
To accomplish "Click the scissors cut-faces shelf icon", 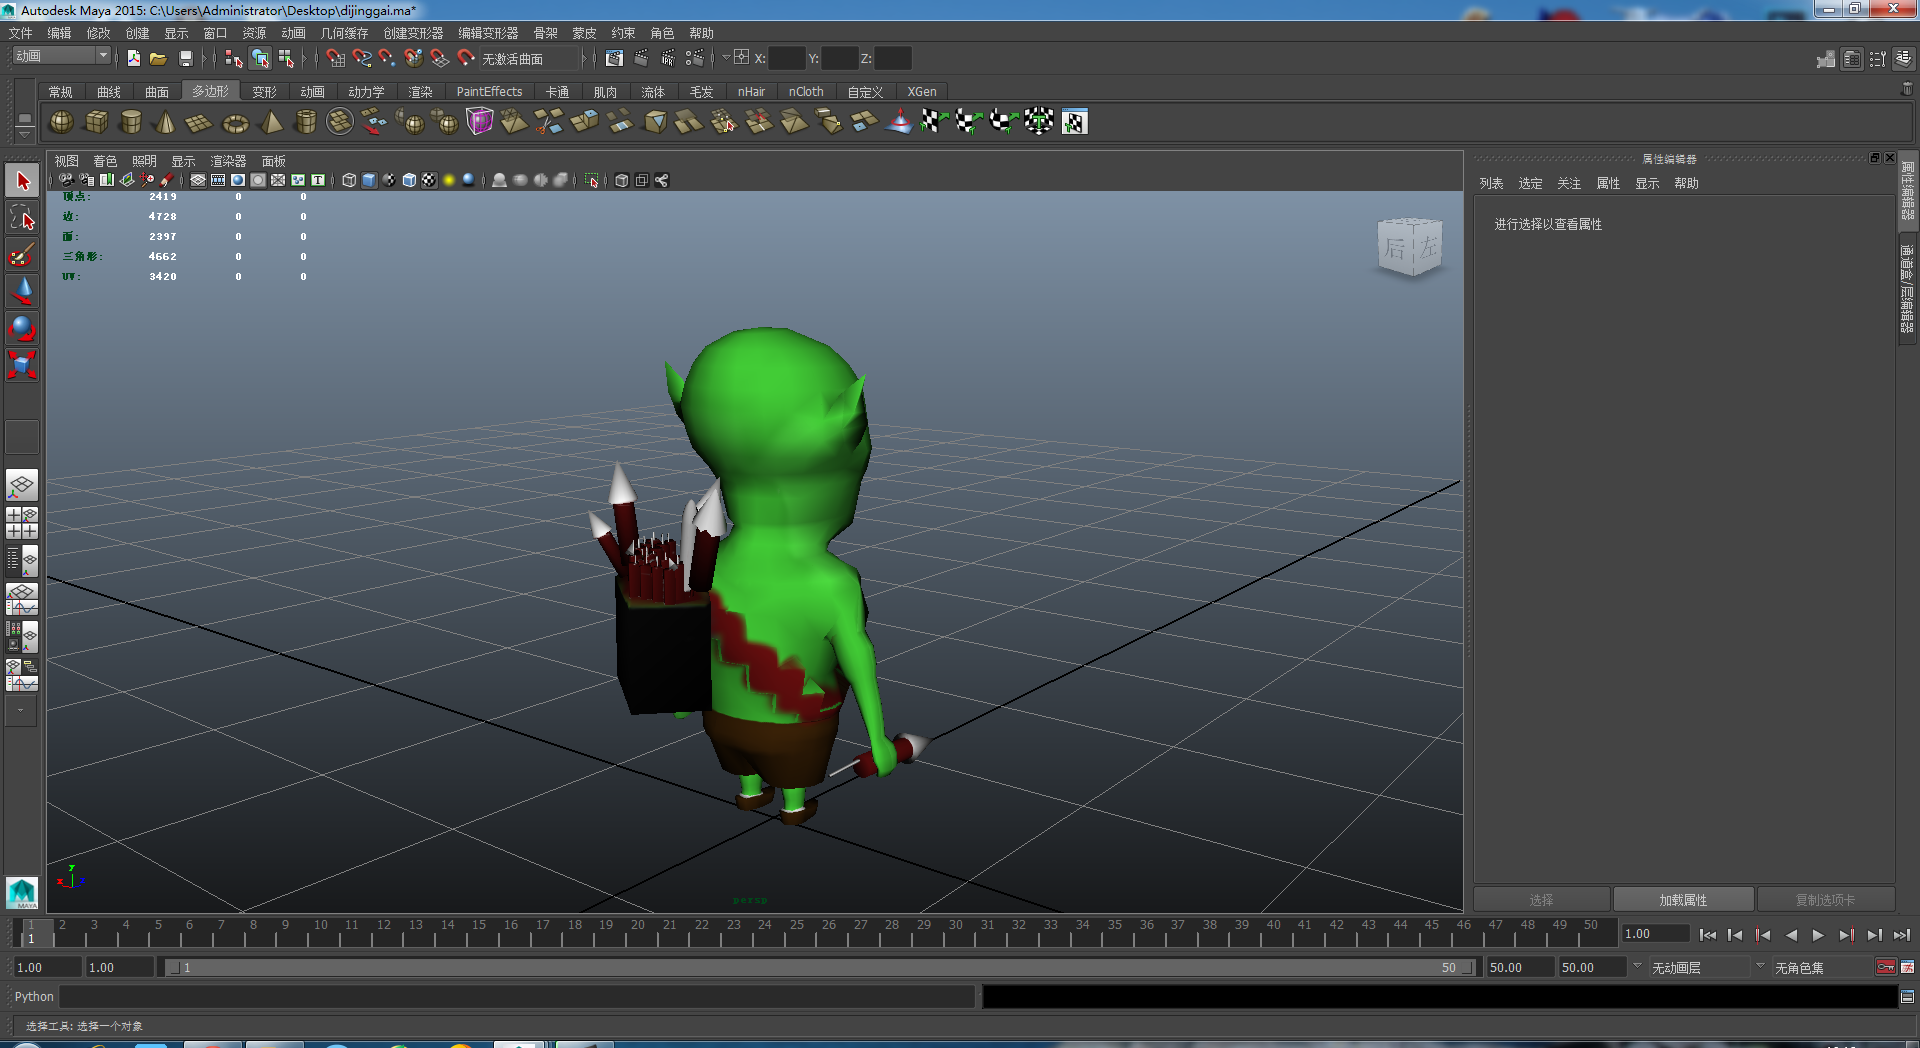I will click(549, 122).
